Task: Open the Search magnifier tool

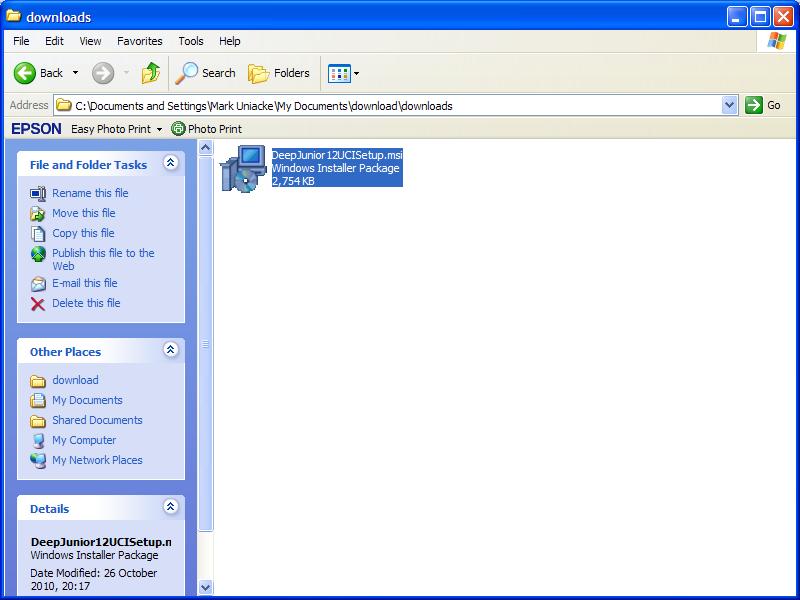Action: pyautogui.click(x=187, y=73)
